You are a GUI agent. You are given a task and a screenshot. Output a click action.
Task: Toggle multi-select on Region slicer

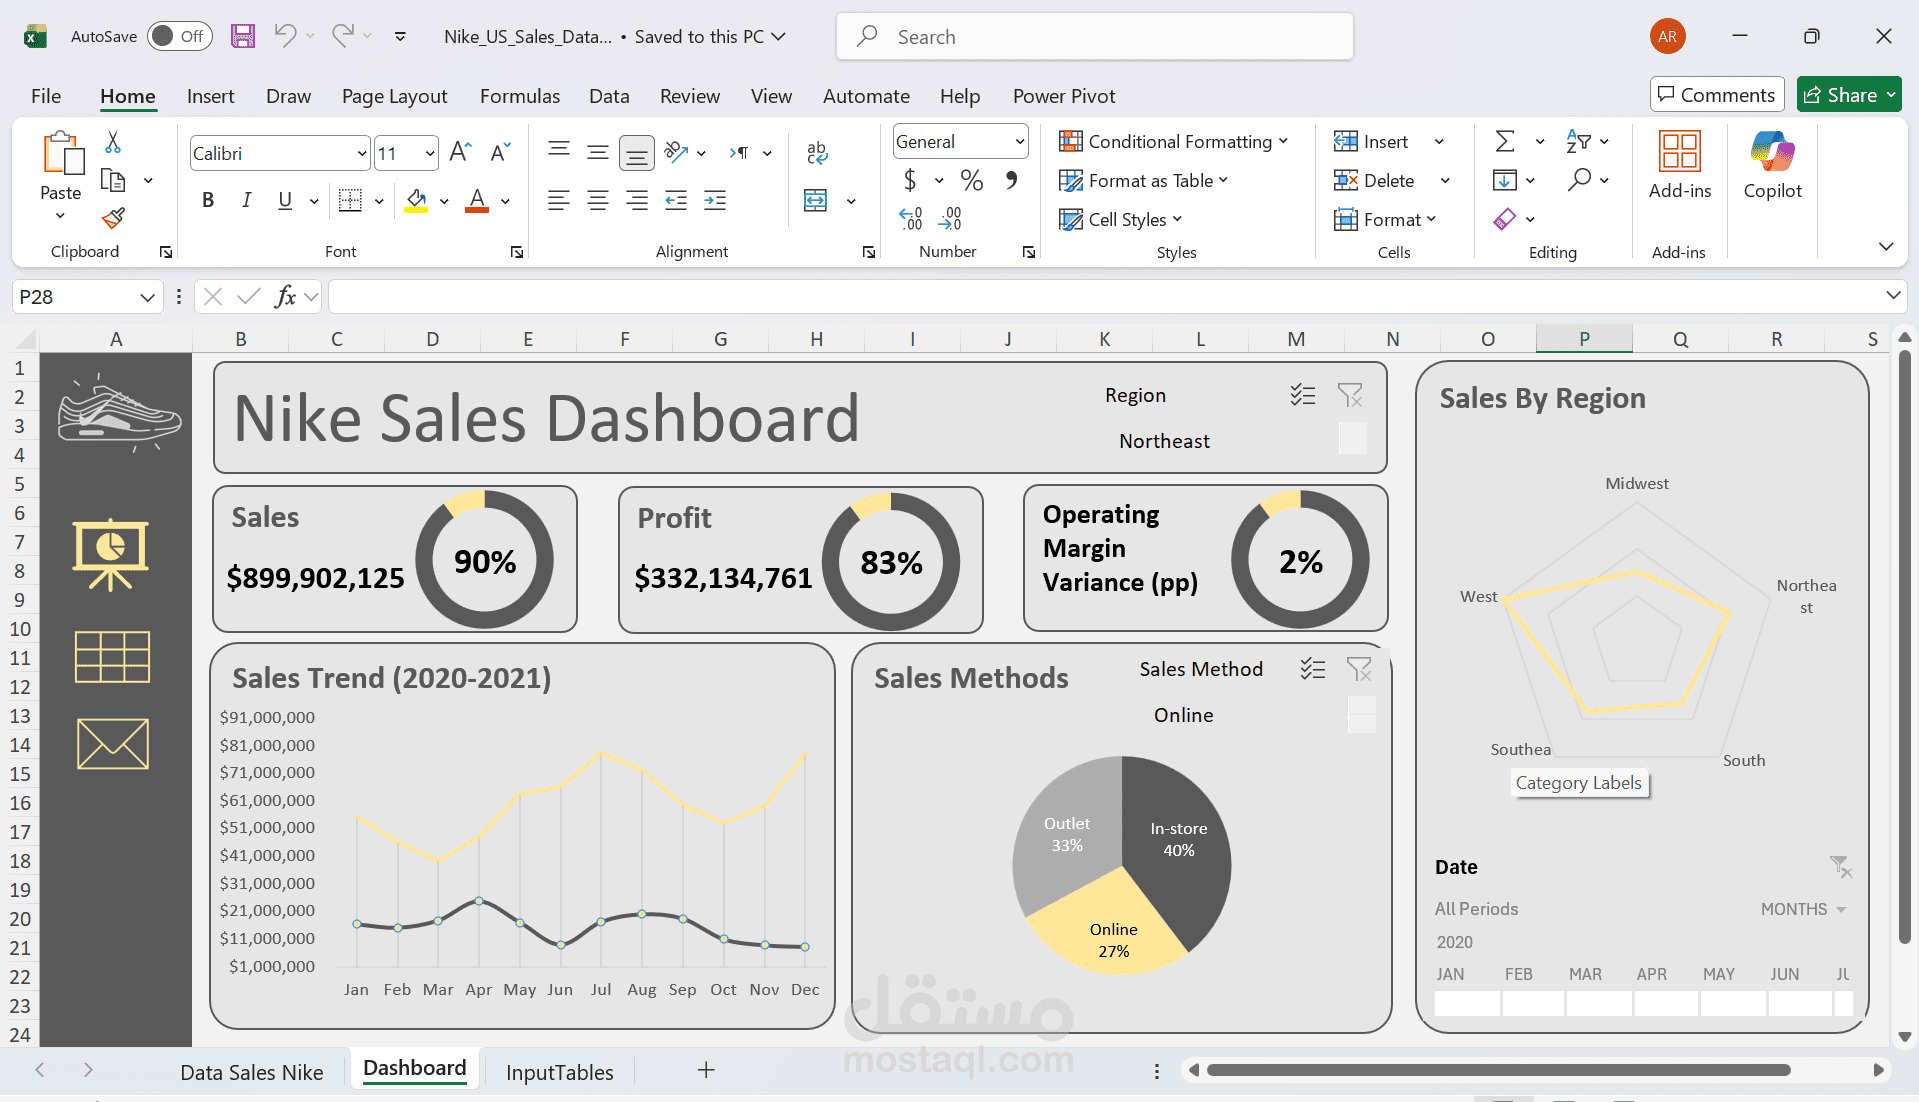click(x=1302, y=395)
